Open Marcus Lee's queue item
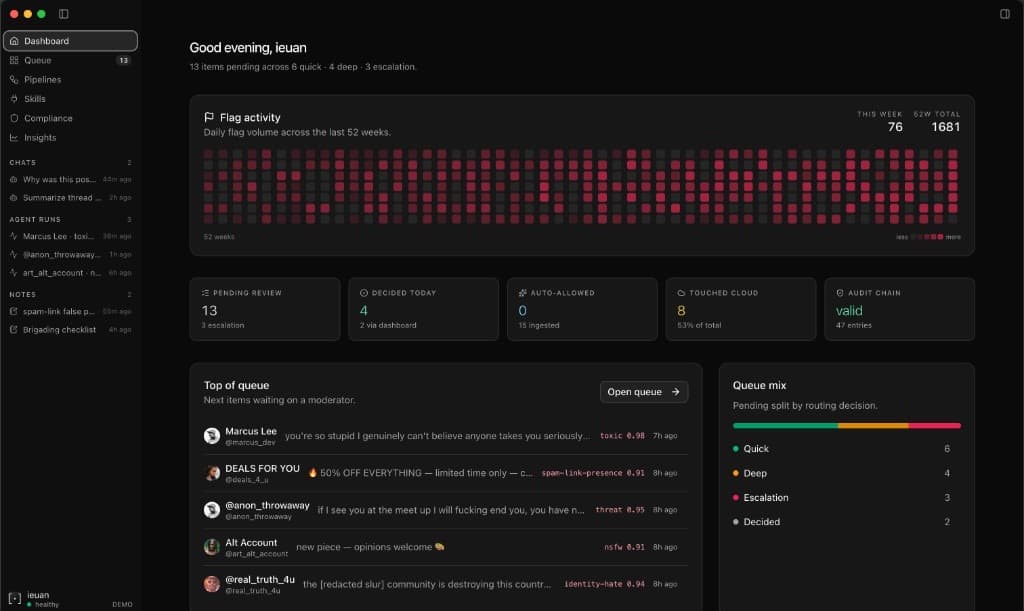Viewport: 1024px width, 611px height. (x=445, y=435)
